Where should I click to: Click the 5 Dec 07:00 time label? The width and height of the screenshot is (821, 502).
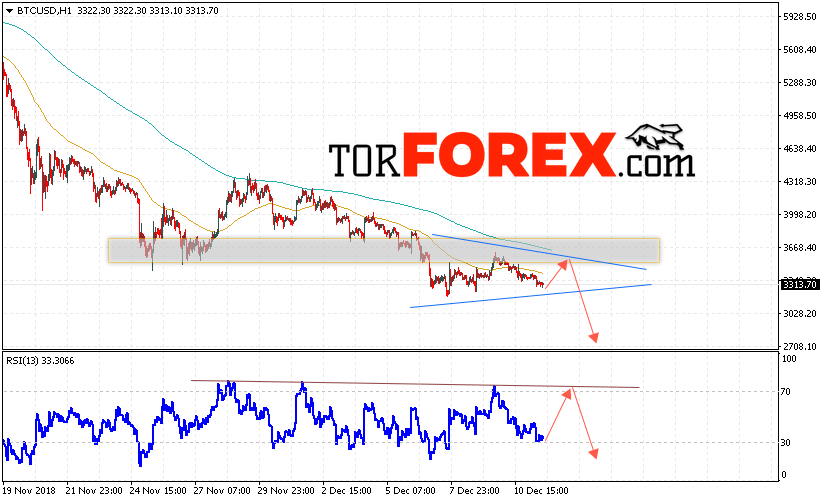coord(411,491)
